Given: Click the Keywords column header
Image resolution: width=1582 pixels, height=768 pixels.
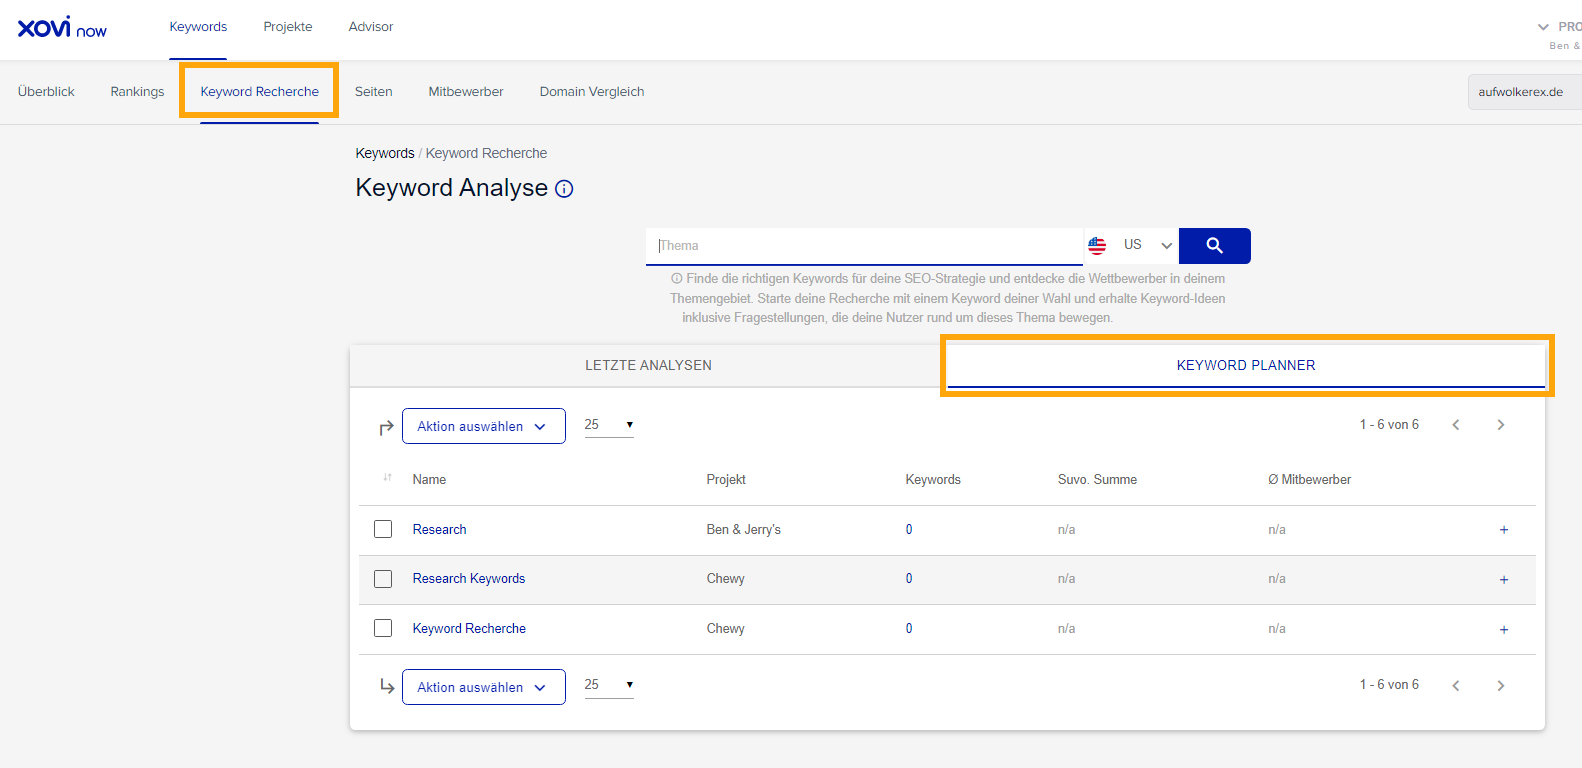Looking at the screenshot, I should coord(933,480).
